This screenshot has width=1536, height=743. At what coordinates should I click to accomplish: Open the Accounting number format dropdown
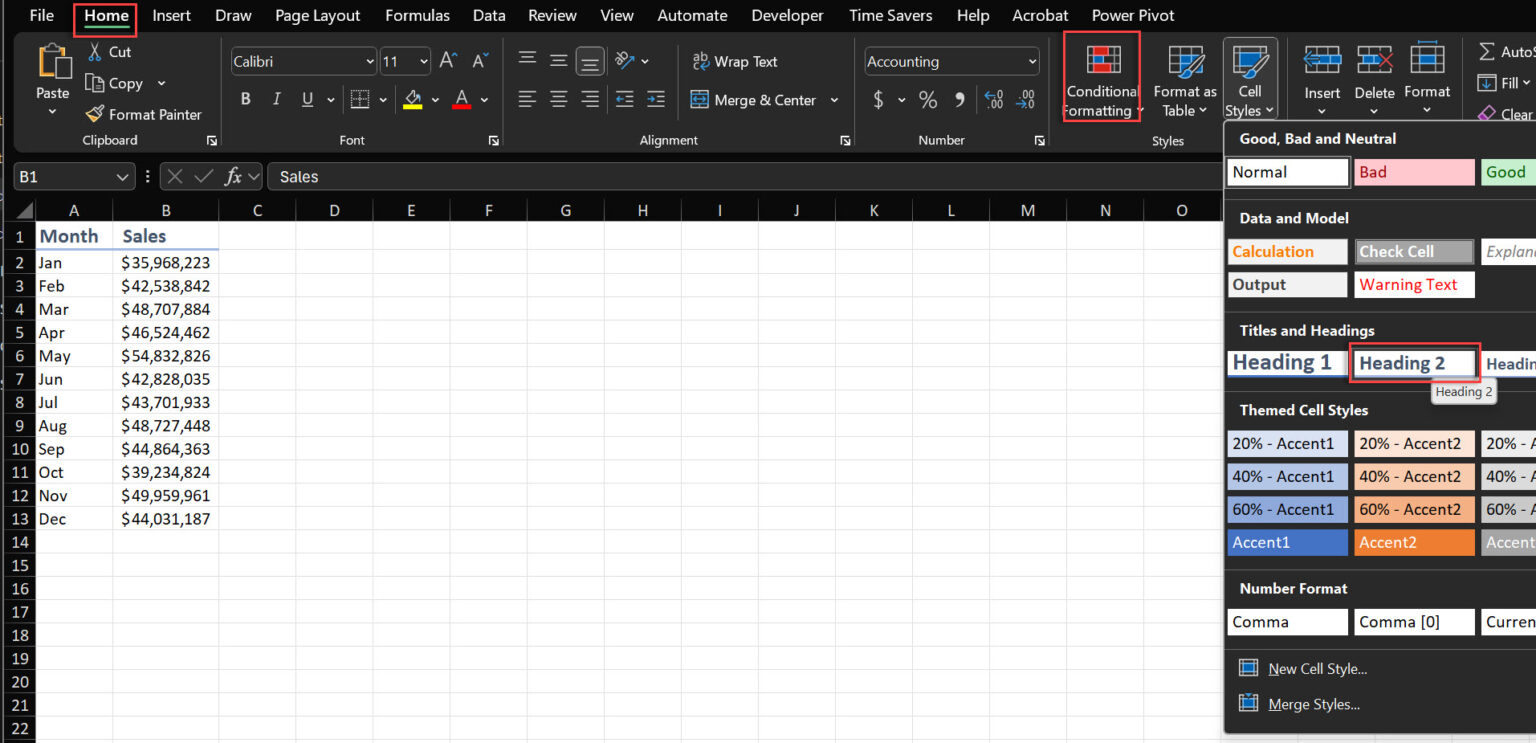1031,61
